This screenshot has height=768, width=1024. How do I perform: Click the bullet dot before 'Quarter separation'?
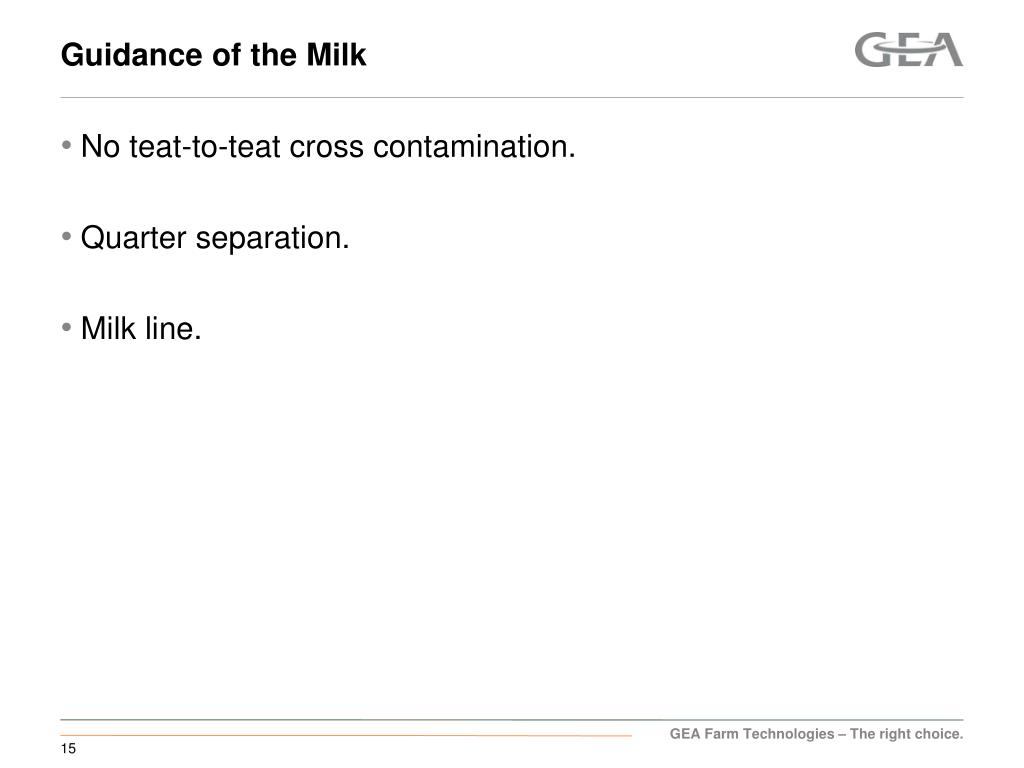click(67, 236)
